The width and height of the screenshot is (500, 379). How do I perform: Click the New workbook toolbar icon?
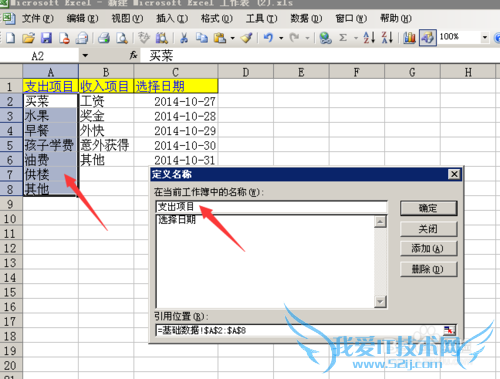pyautogui.click(x=10, y=38)
